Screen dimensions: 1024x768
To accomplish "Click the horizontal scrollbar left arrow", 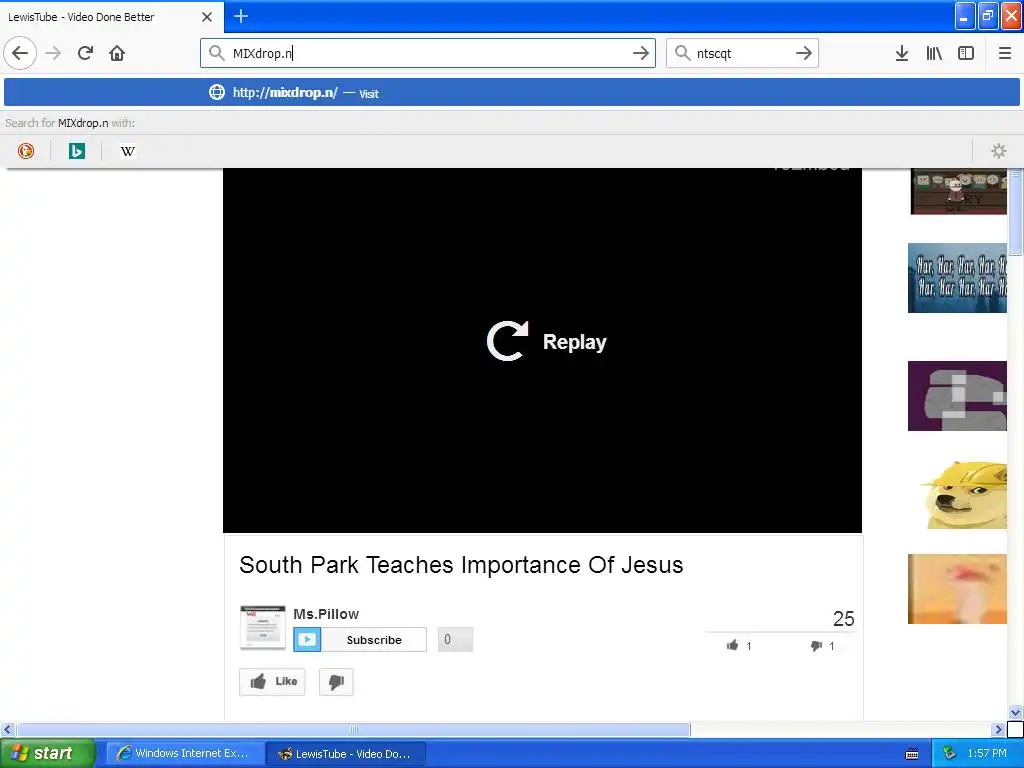I will click(x=7, y=729).
